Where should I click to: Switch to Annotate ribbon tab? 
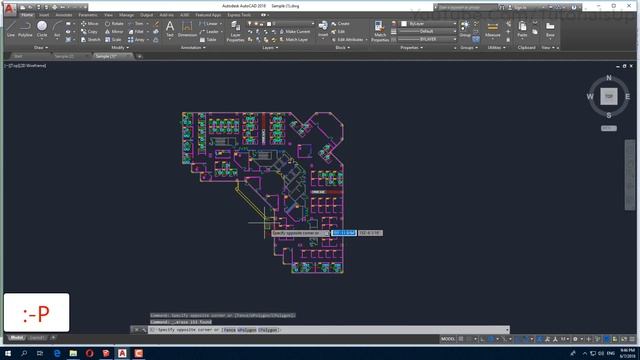coord(64,15)
